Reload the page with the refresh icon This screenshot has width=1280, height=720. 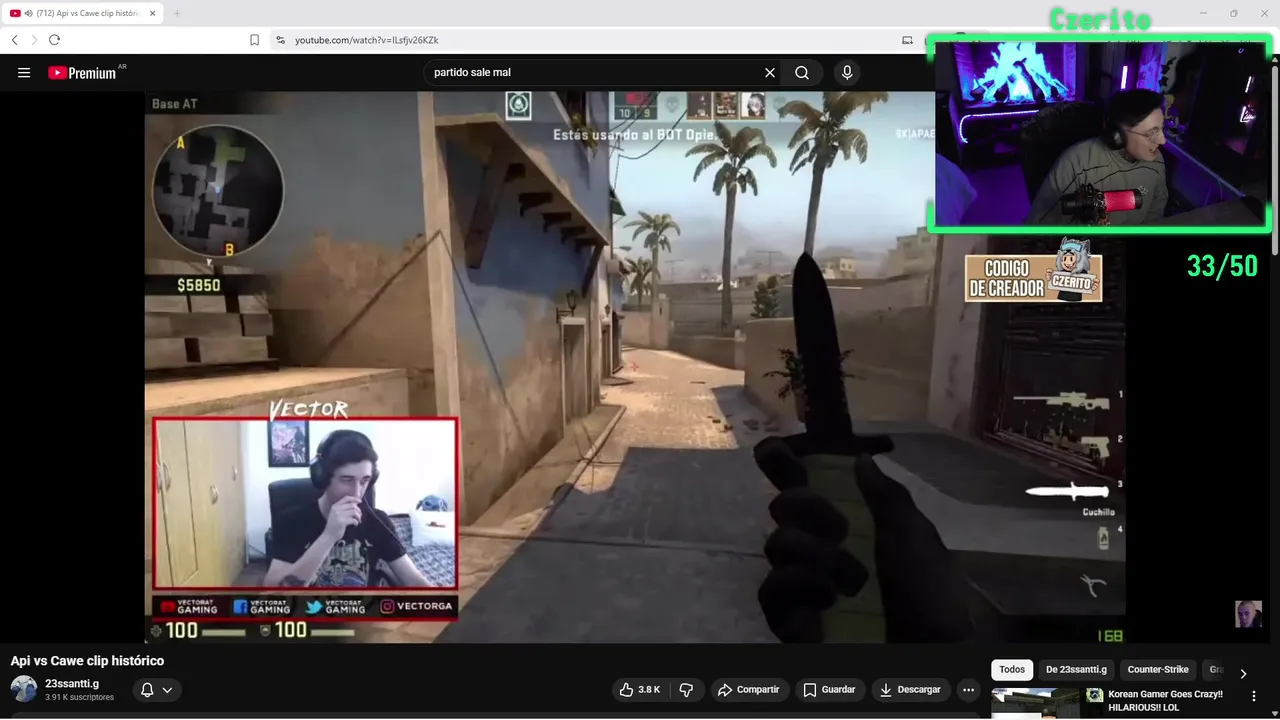(x=54, y=40)
